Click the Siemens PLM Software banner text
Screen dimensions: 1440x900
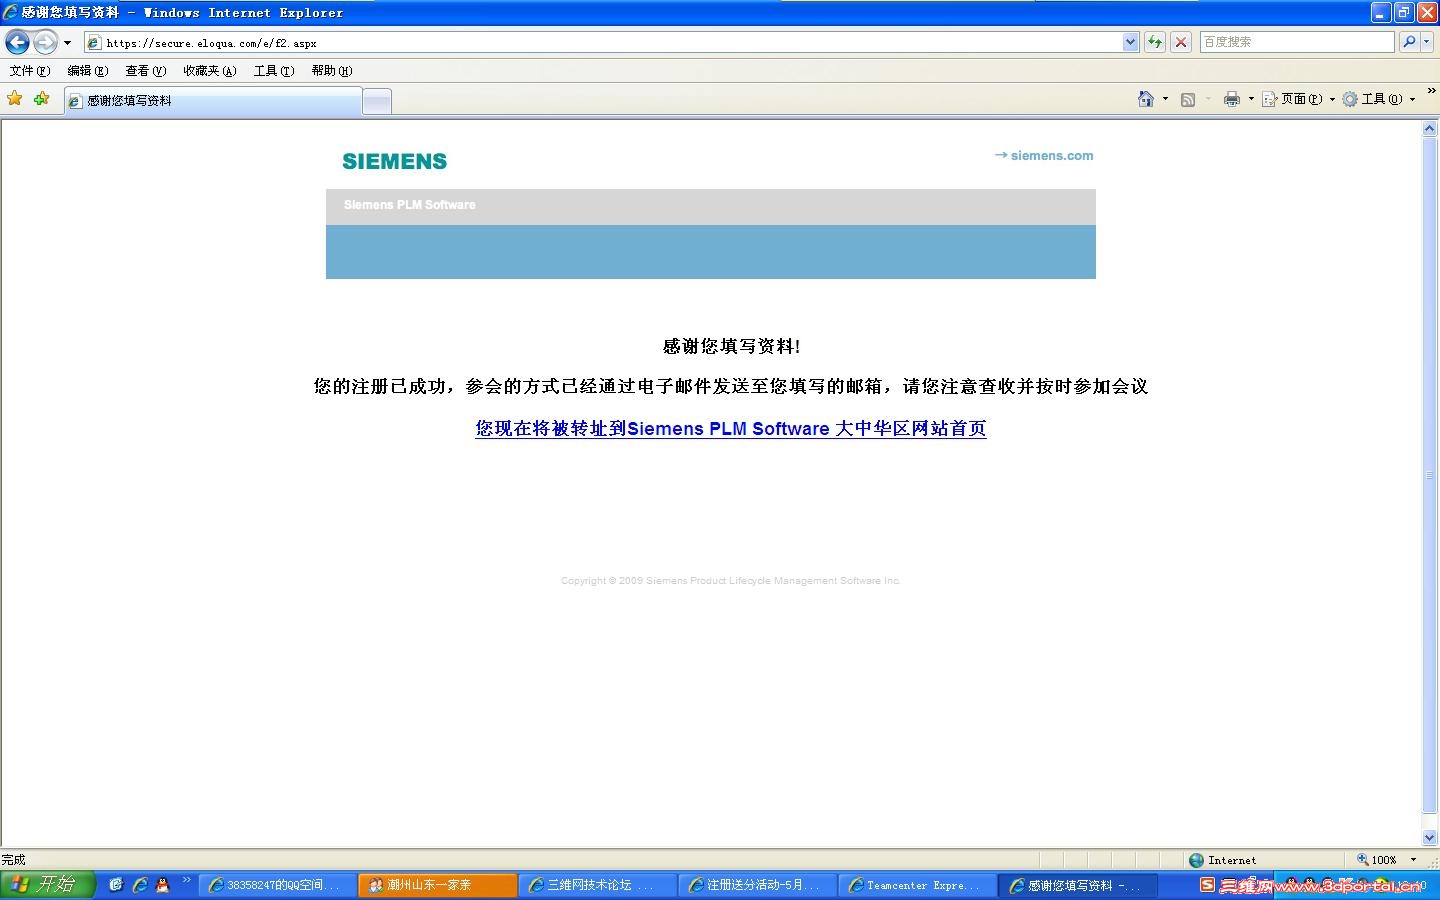(410, 205)
